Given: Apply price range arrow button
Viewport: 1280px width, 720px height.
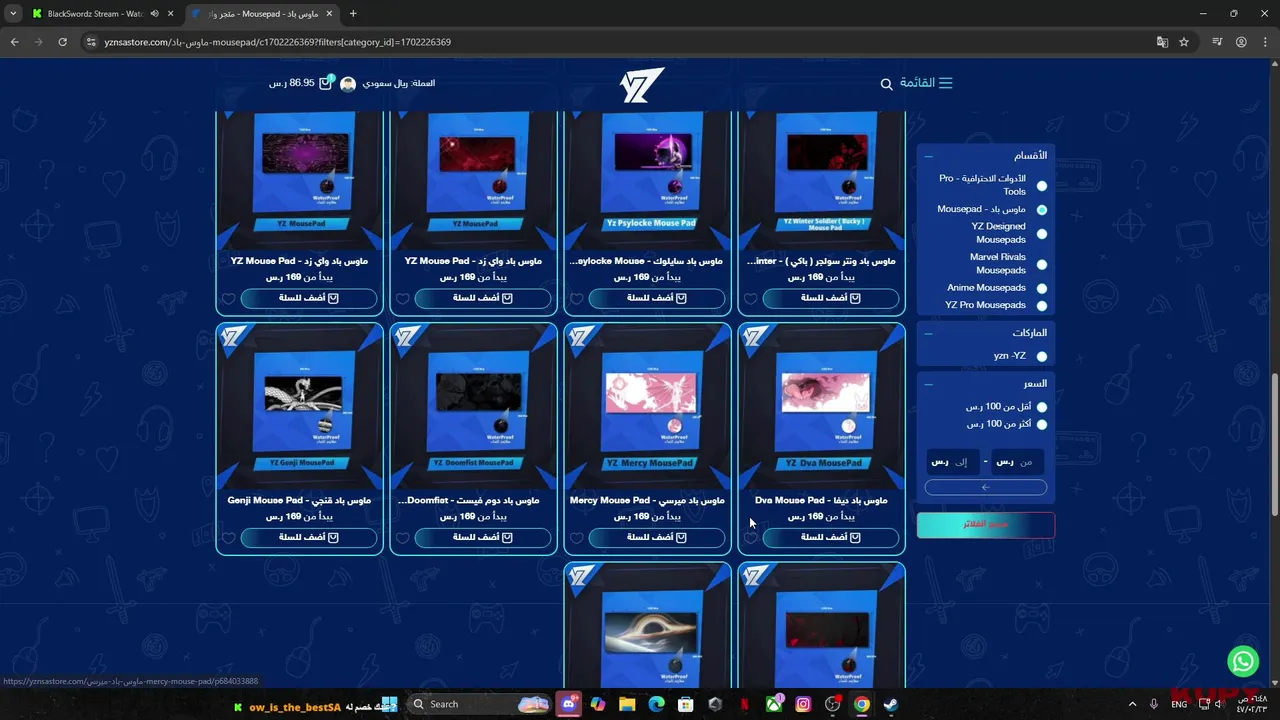Looking at the screenshot, I should click(985, 488).
